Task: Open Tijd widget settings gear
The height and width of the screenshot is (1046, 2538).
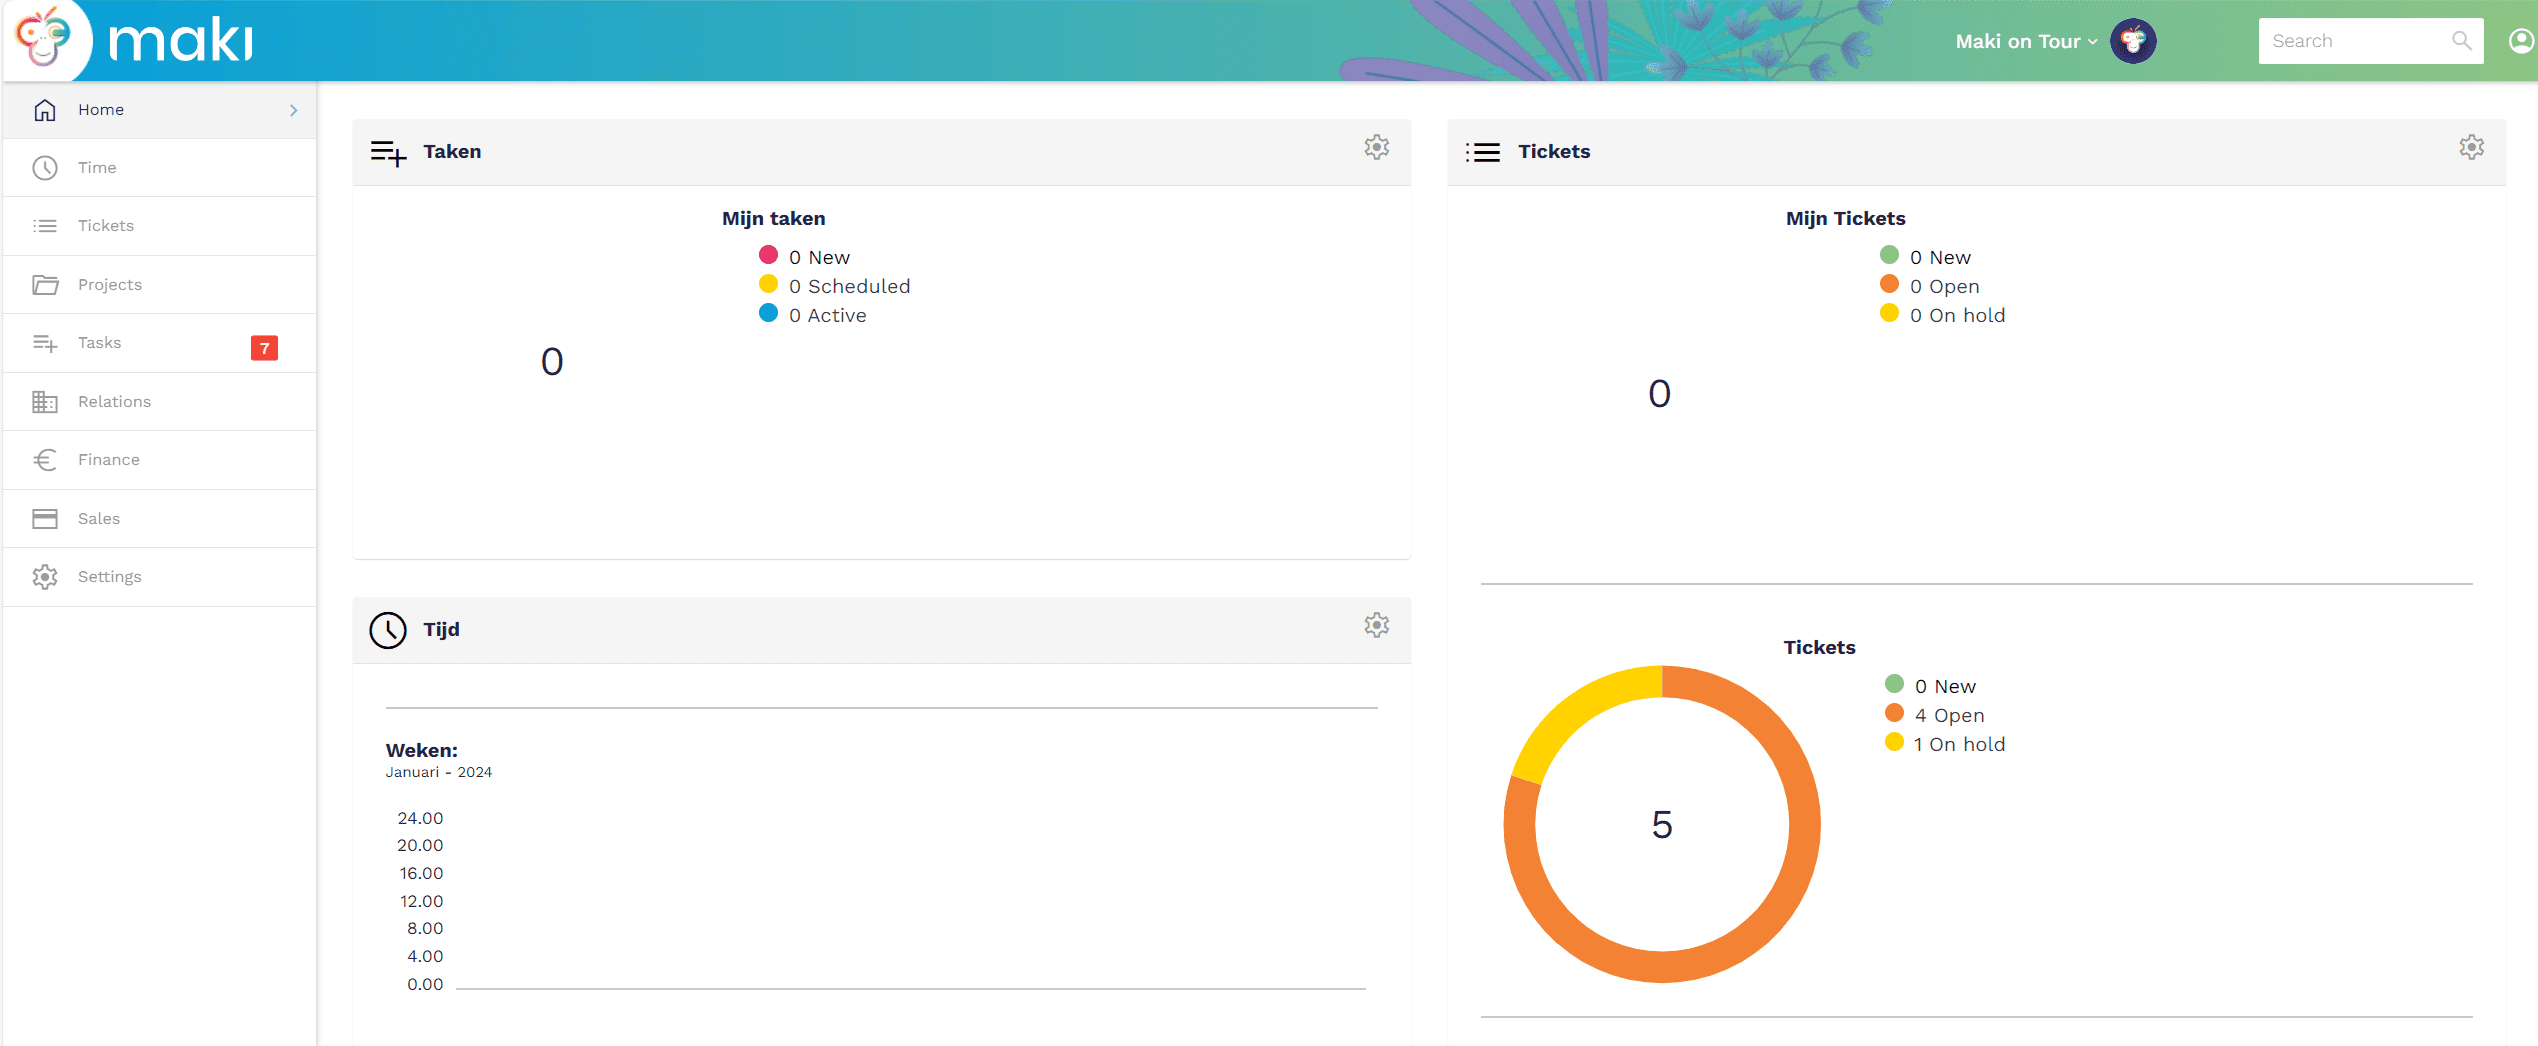Action: point(1376,626)
